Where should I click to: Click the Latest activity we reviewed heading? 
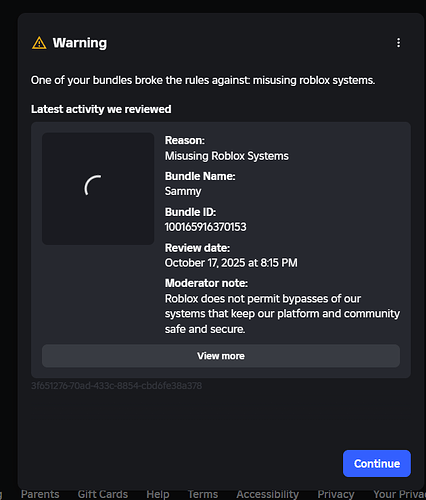click(x=101, y=109)
